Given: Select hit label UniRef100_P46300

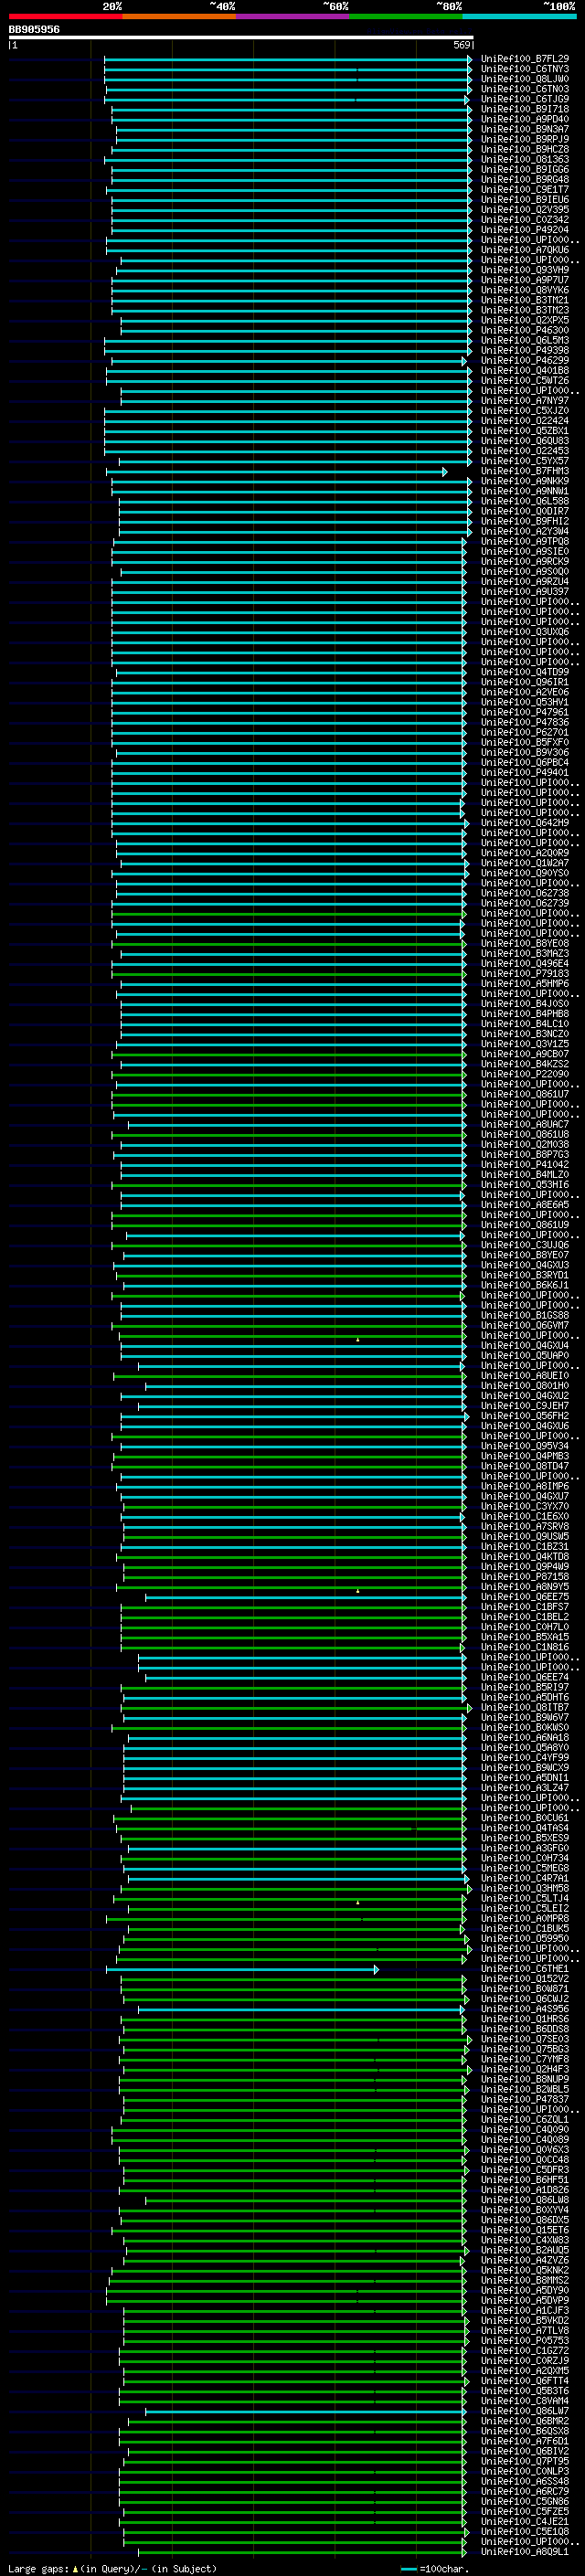Looking at the screenshot, I should coord(525,330).
